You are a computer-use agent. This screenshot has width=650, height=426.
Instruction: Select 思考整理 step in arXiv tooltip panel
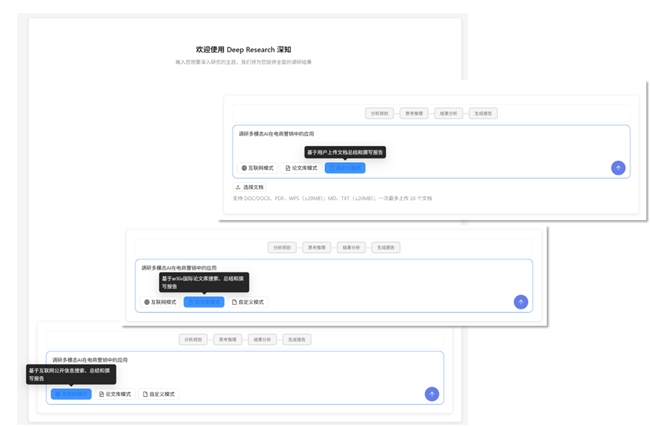pos(316,247)
